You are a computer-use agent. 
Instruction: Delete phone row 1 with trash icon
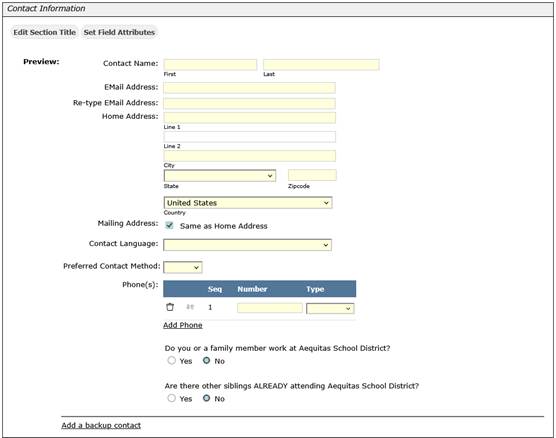click(x=170, y=307)
